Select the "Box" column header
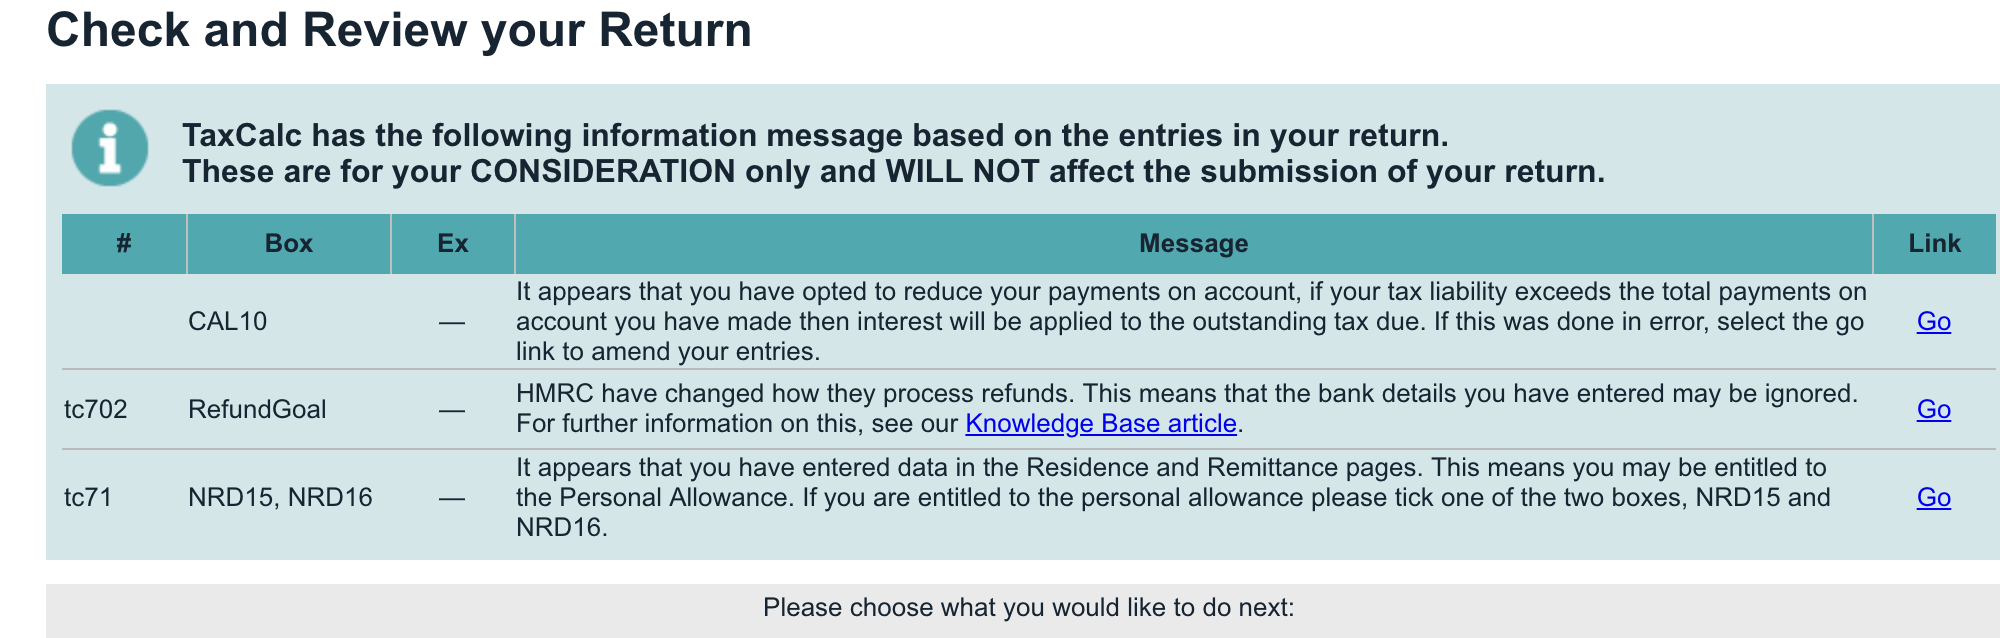The width and height of the screenshot is (2000, 638). [288, 243]
